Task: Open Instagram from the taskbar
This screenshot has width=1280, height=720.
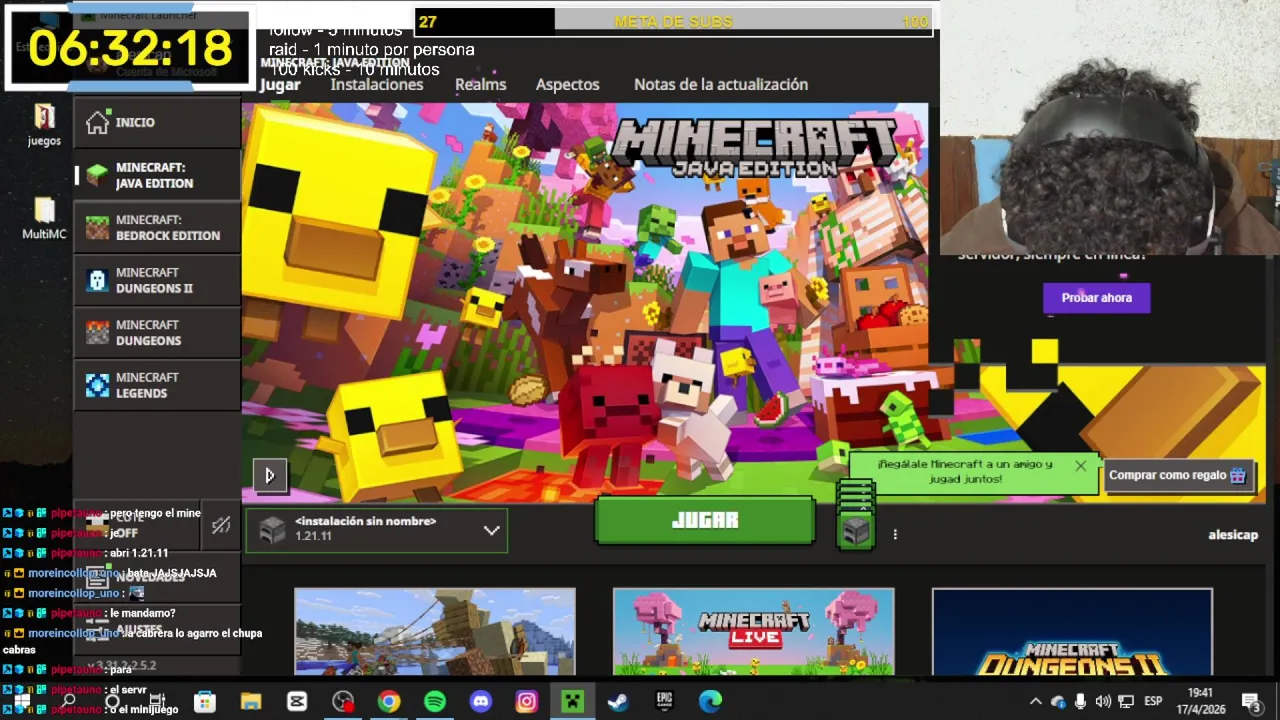Action: 527,702
